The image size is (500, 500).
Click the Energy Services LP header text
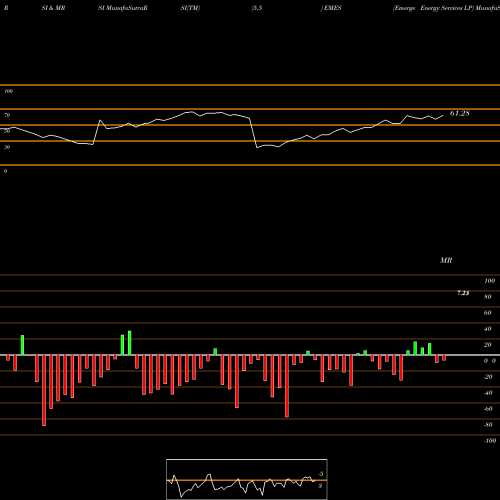(447, 8)
